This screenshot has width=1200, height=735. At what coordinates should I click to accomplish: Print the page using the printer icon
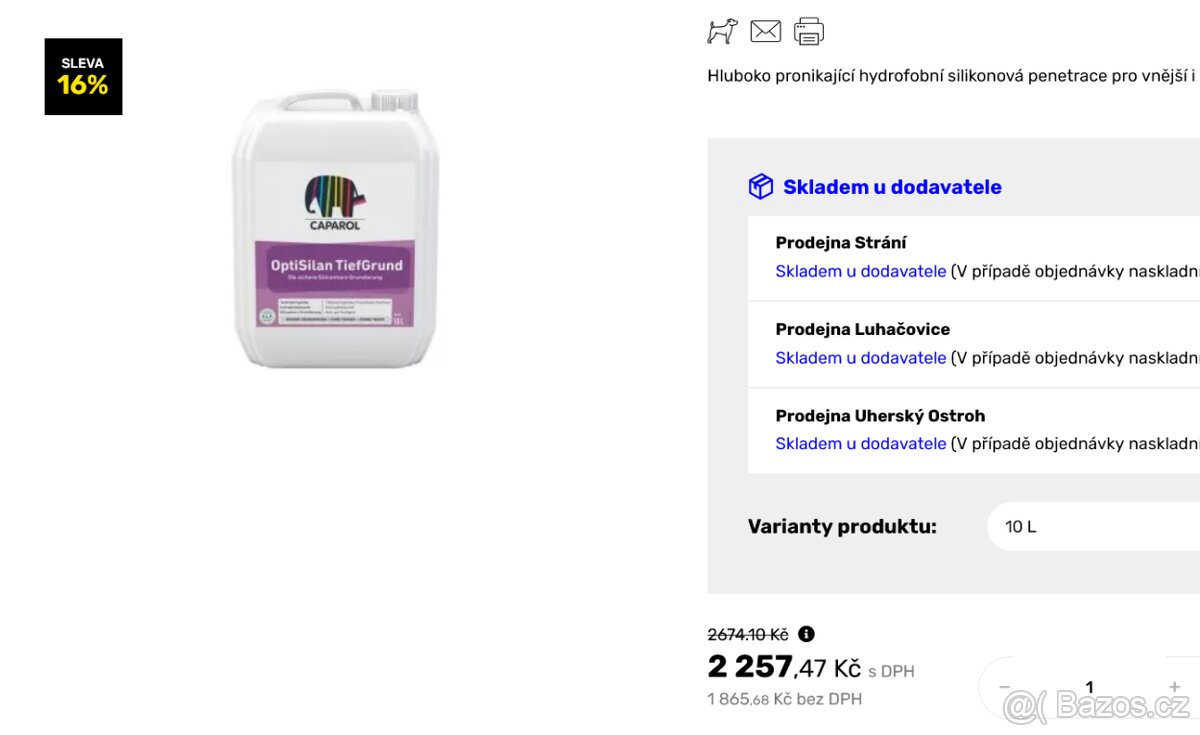point(808,31)
